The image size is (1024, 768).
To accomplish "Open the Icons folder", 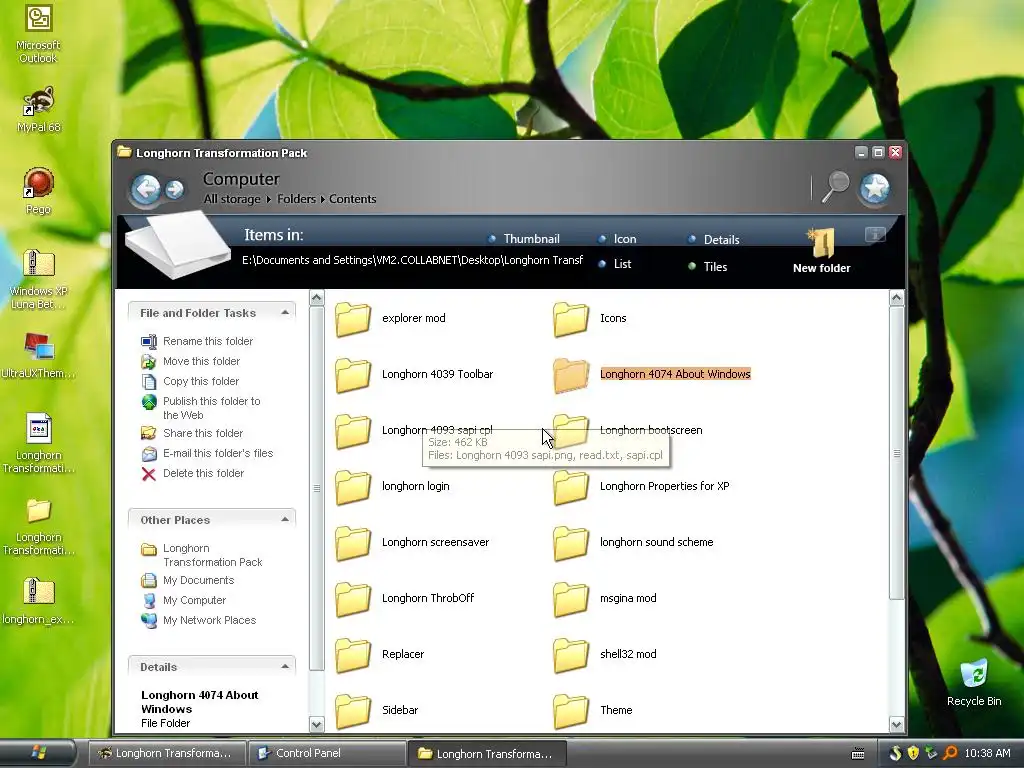I will pyautogui.click(x=590, y=319).
